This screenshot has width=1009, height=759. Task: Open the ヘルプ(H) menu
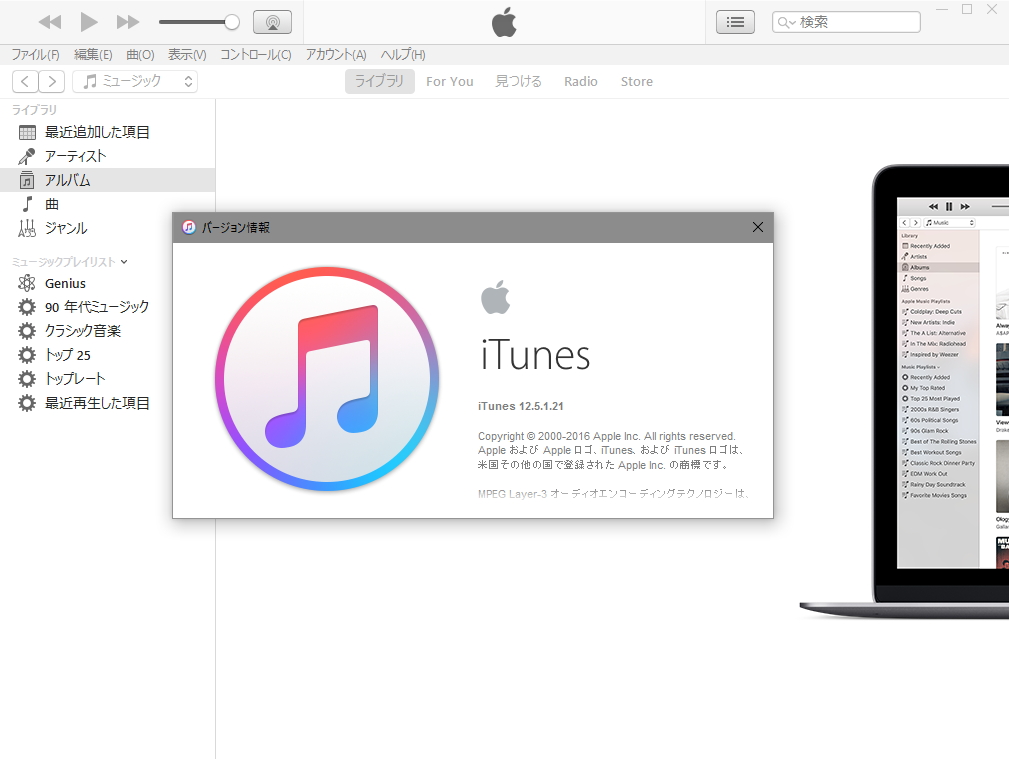point(403,55)
